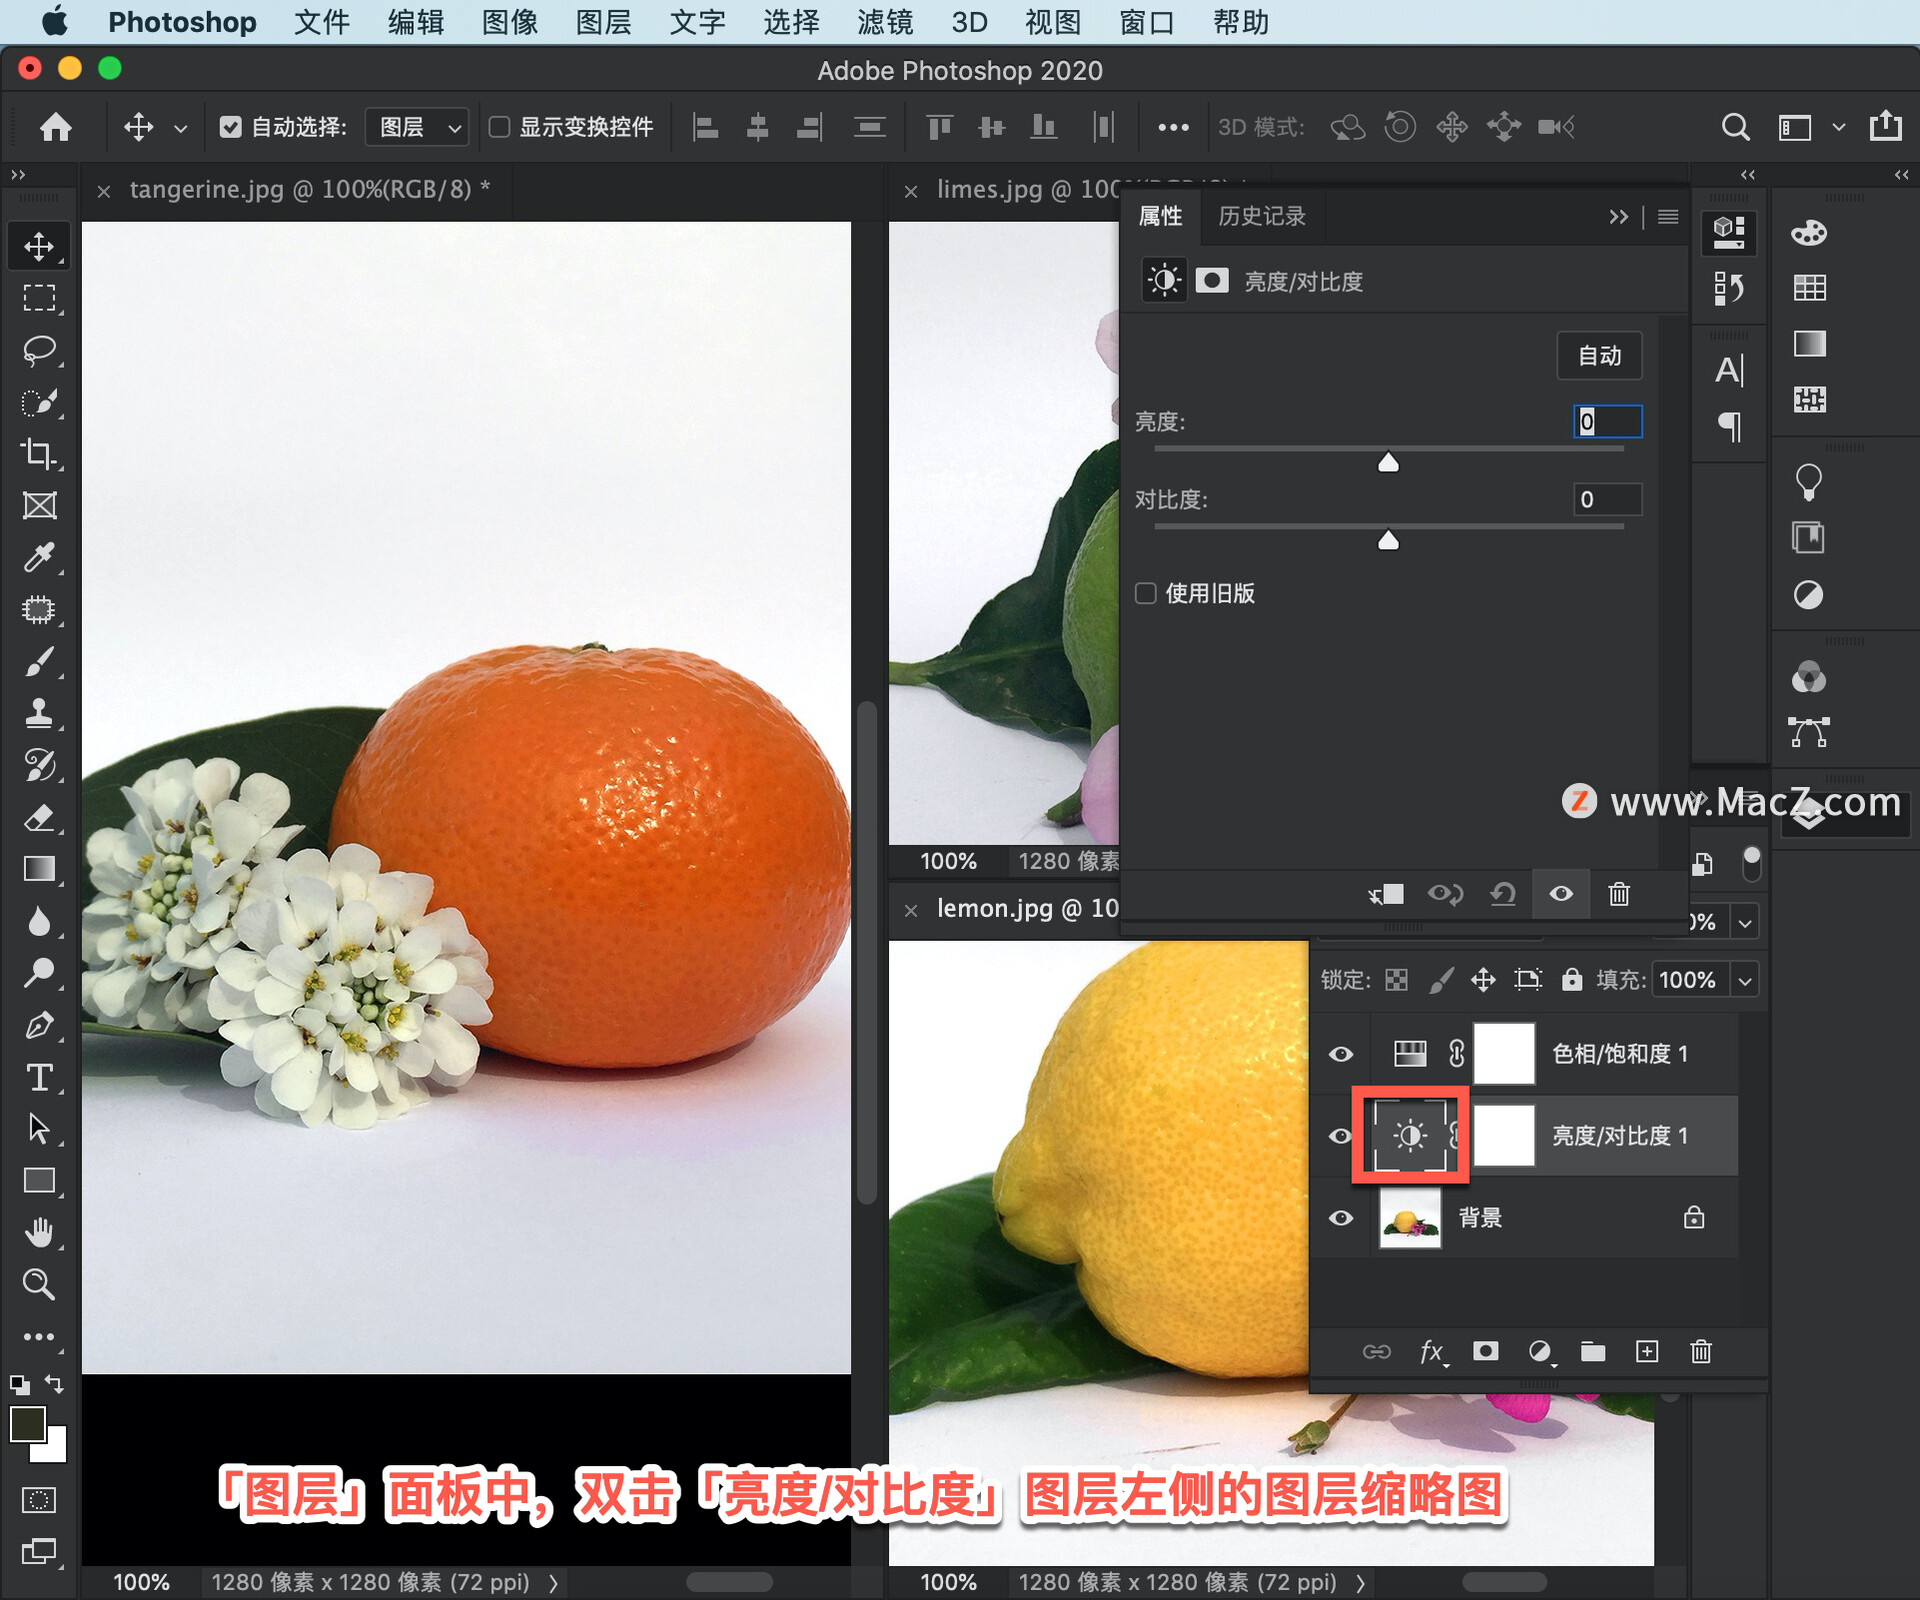Open the 填充 percentage dropdown

click(x=1745, y=980)
